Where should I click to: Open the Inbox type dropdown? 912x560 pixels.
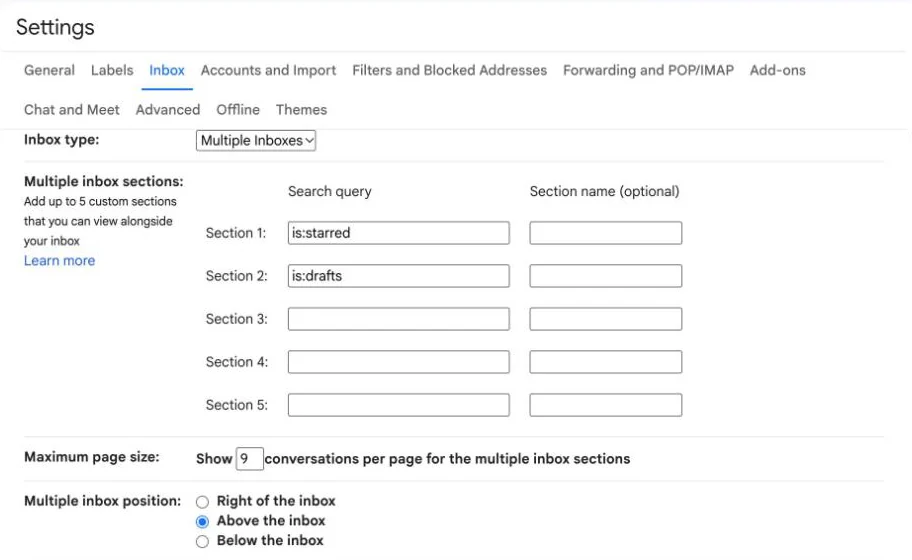(256, 141)
